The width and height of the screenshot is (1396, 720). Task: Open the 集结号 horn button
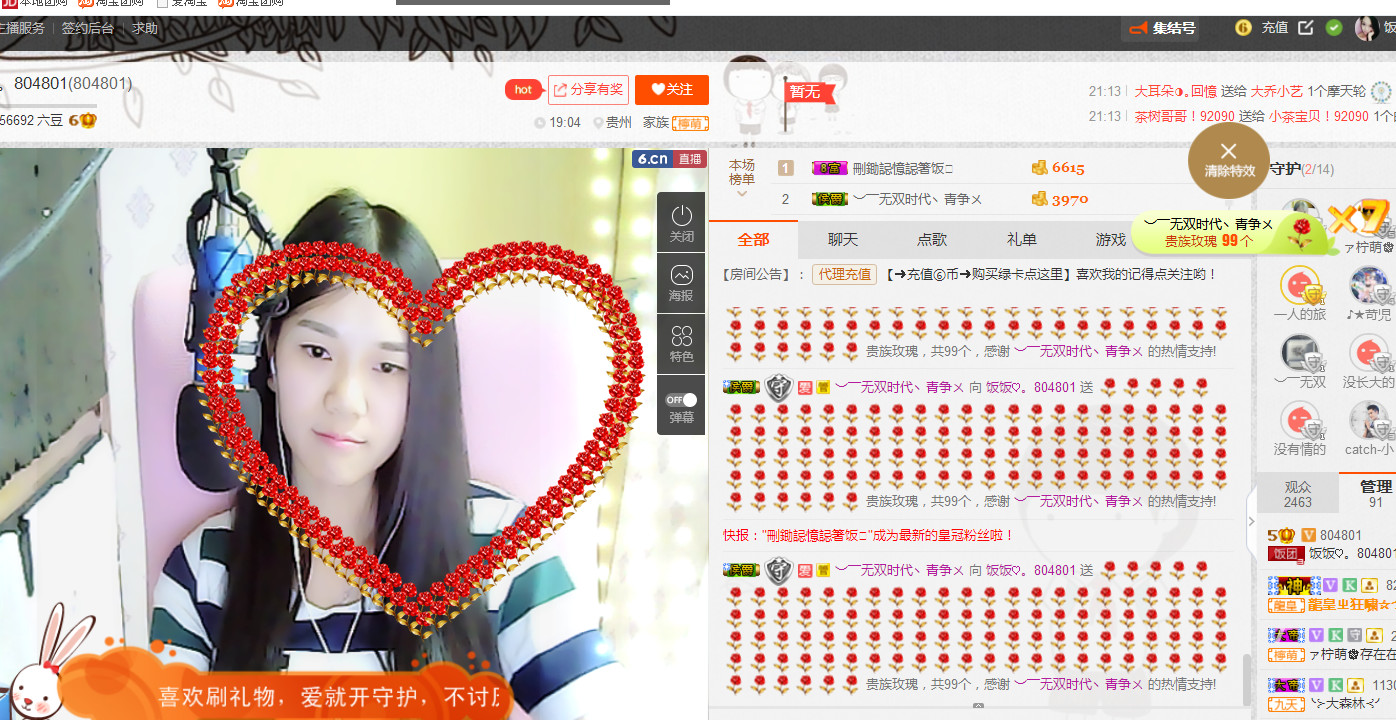[x=1162, y=28]
